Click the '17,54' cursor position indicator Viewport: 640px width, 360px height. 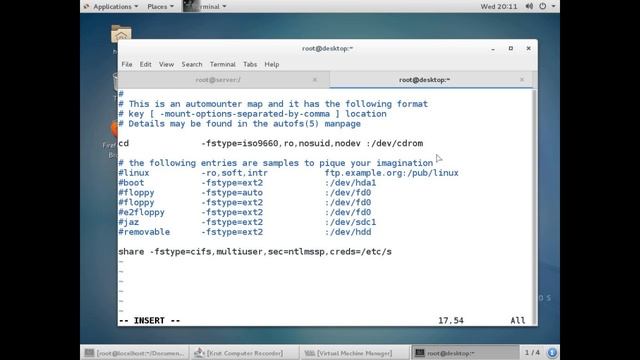click(x=451, y=321)
